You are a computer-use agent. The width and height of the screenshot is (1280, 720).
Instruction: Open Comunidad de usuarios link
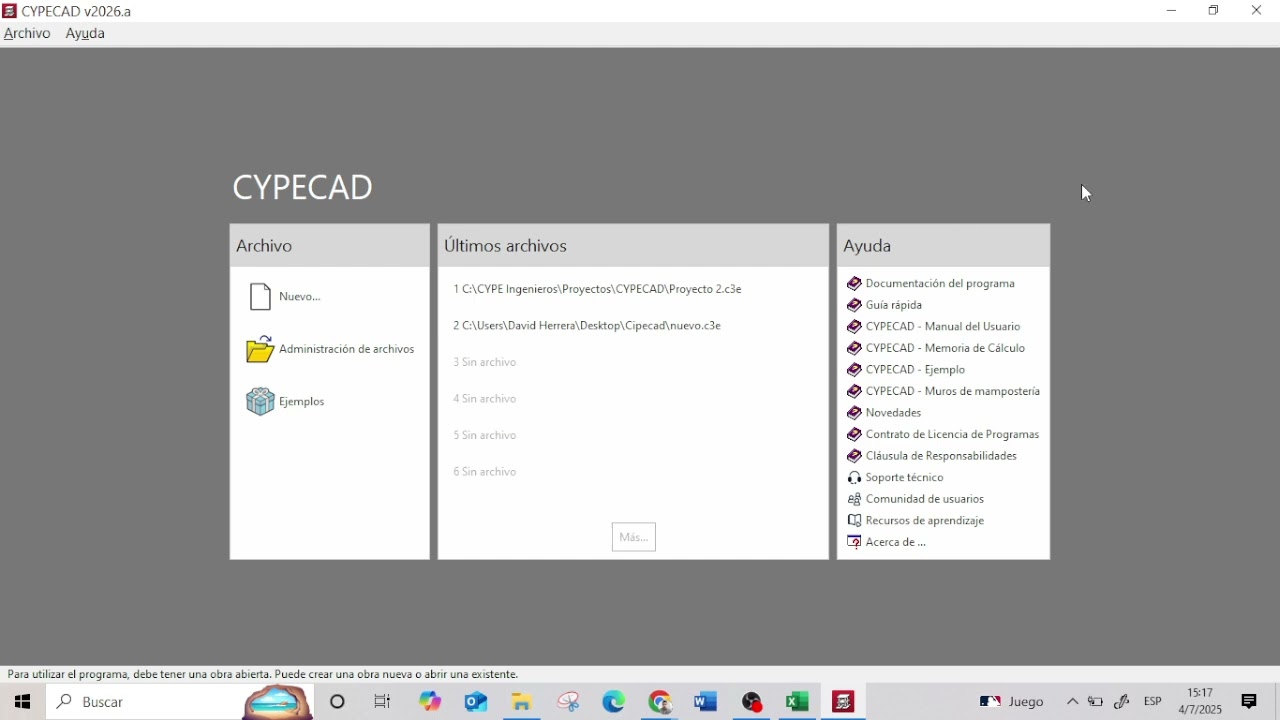[917, 500]
